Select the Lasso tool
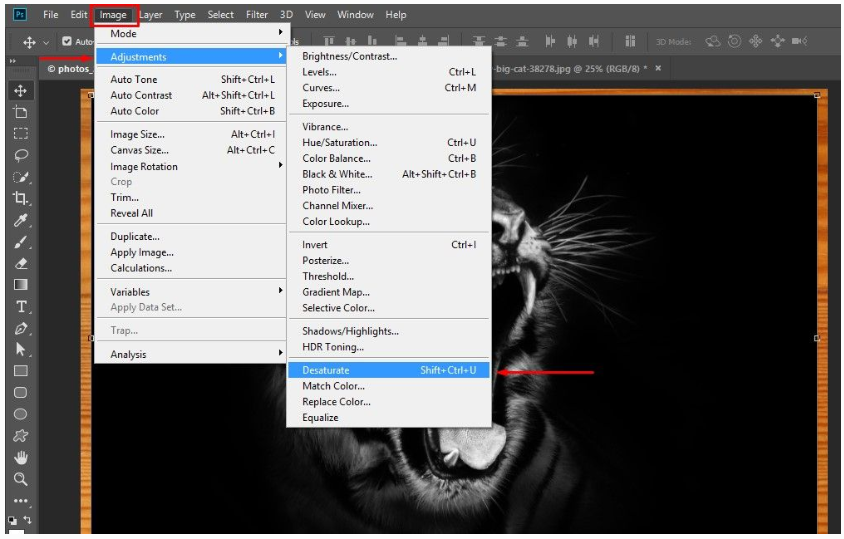The height and width of the screenshot is (539, 844). click(20, 156)
